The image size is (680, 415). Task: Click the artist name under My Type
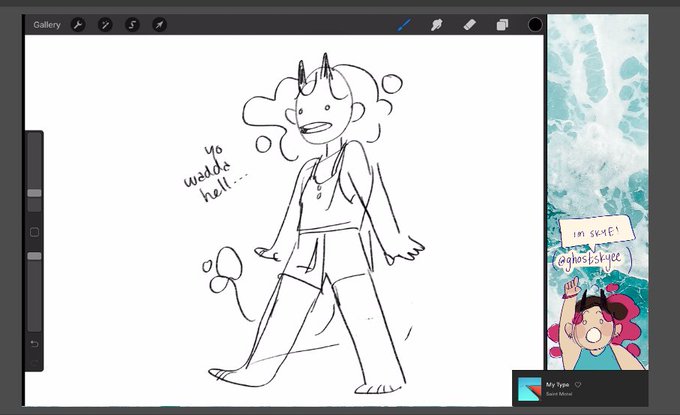coord(559,394)
